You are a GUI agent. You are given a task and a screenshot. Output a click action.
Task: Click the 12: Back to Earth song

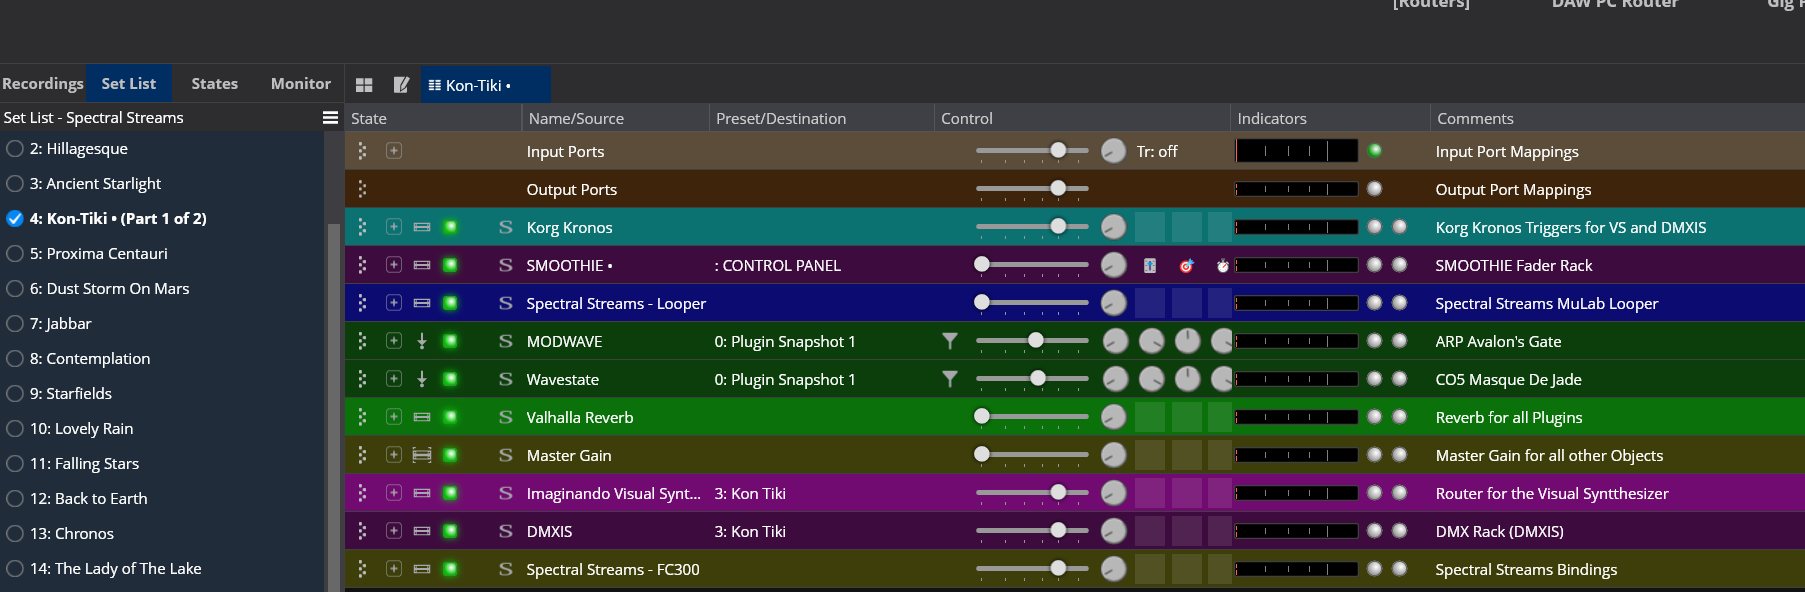tap(88, 498)
